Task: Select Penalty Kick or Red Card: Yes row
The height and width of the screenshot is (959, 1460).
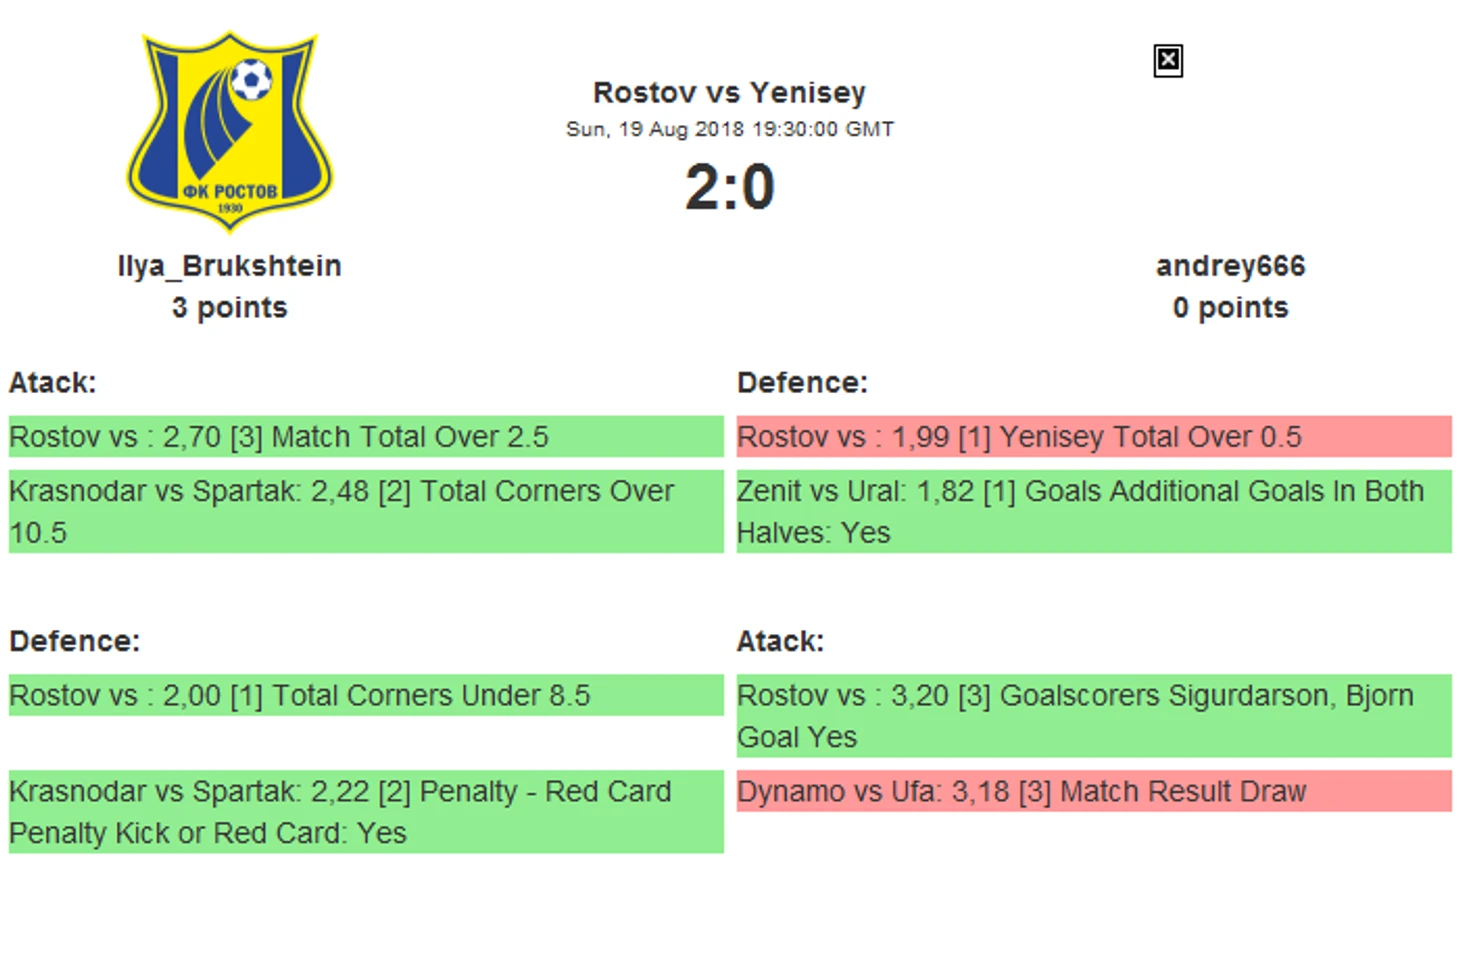Action: click(366, 812)
